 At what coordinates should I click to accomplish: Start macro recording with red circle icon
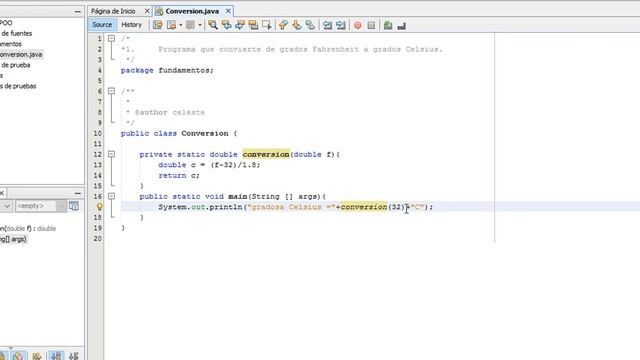click(x=358, y=25)
